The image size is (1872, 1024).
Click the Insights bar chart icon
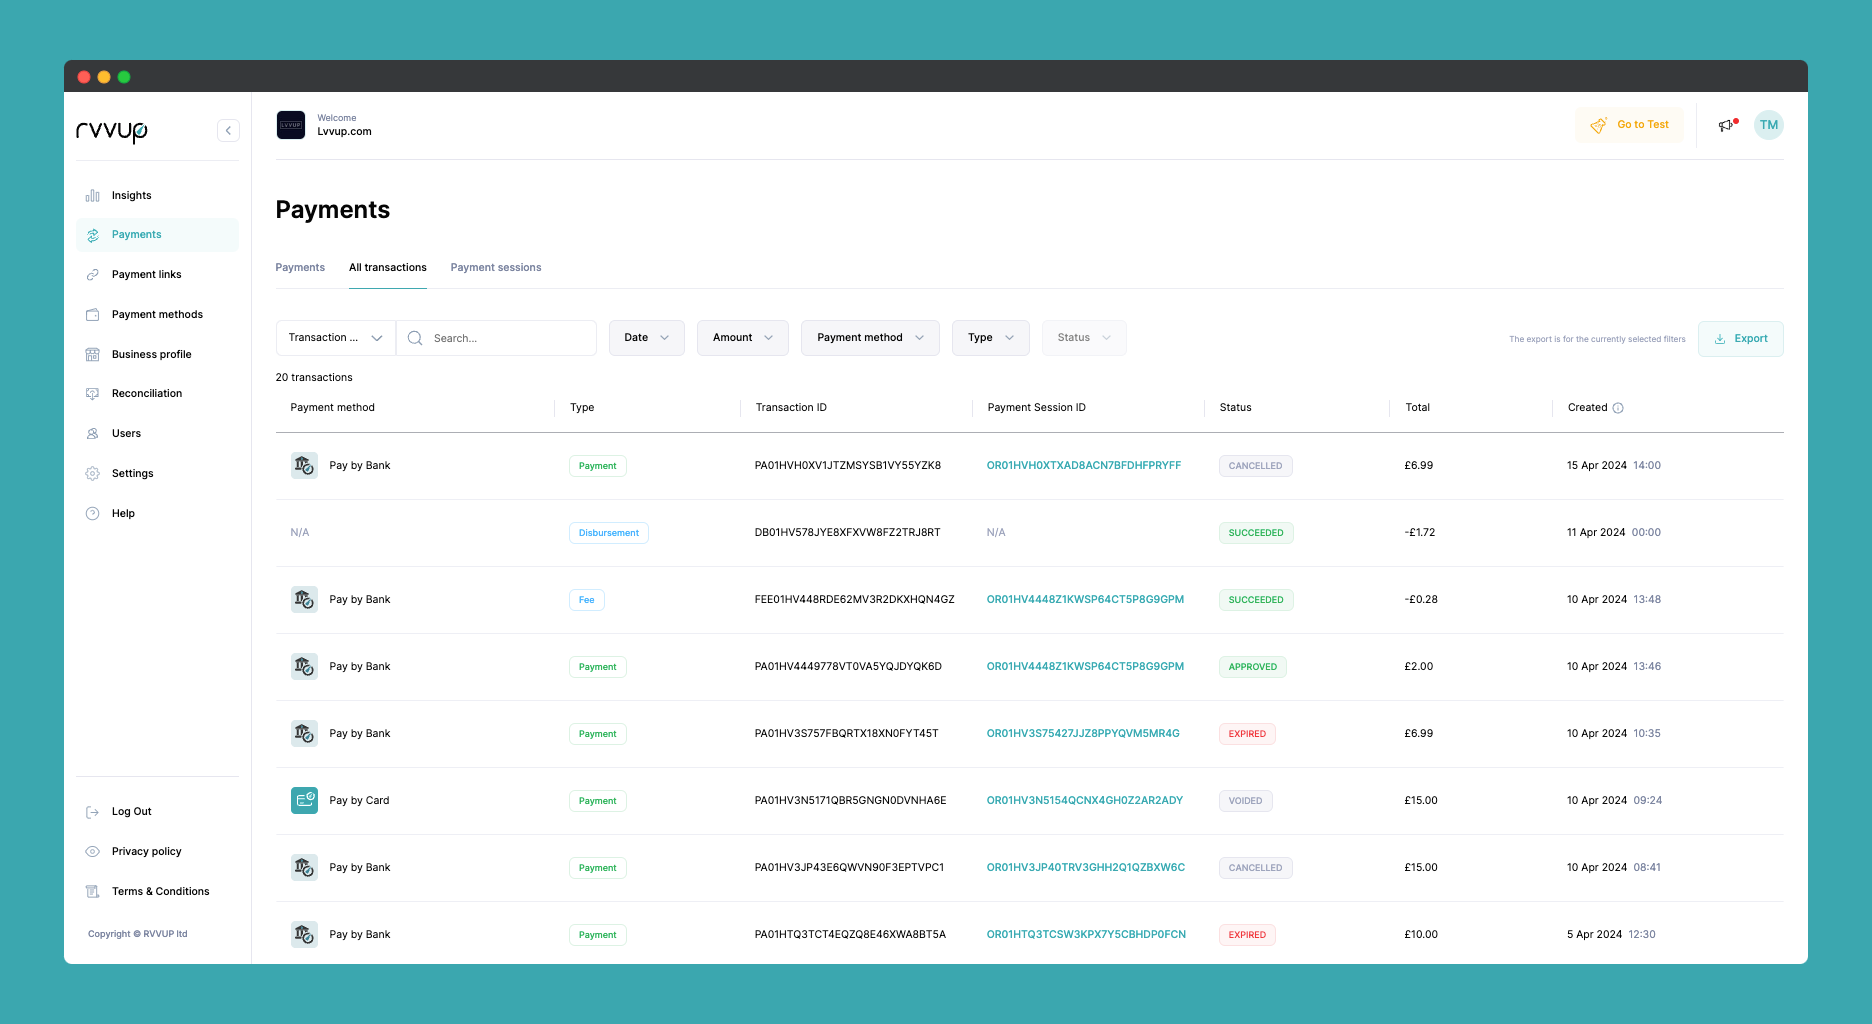pos(92,196)
